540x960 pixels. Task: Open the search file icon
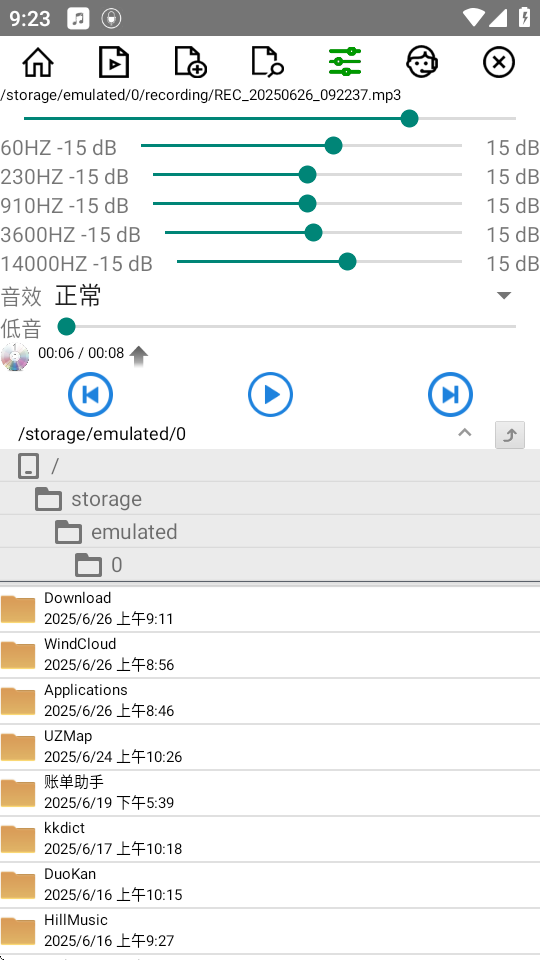(268, 62)
